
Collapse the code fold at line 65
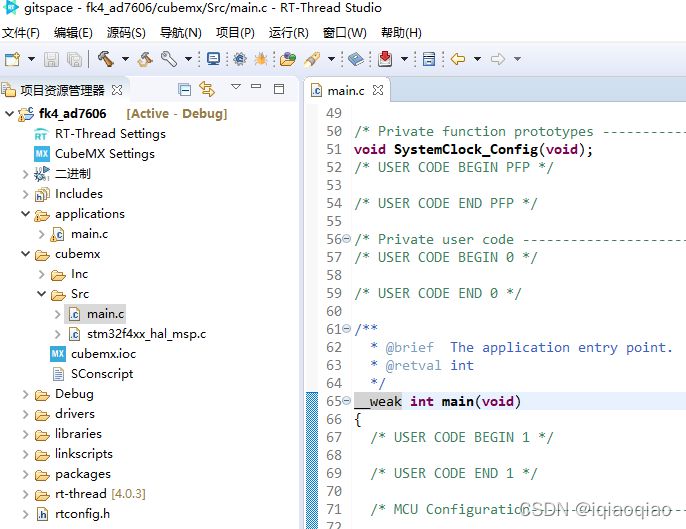pyautogui.click(x=346, y=400)
